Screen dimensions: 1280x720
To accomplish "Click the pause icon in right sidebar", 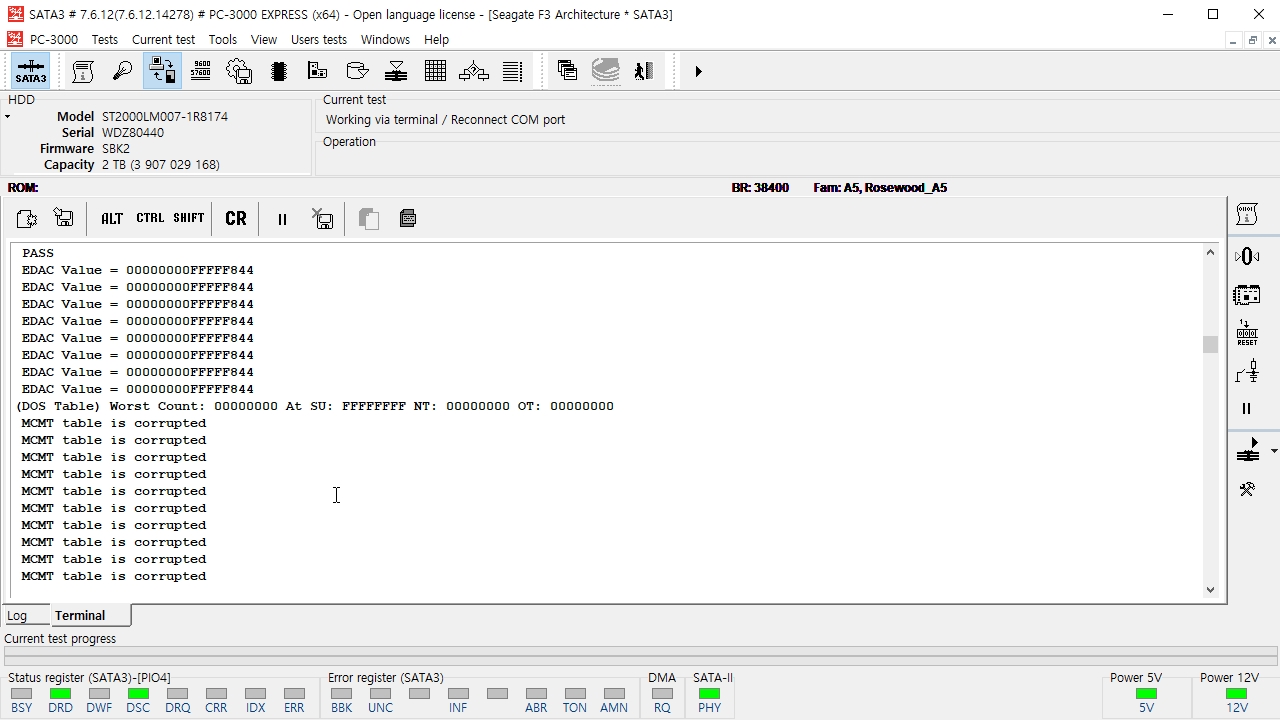I will coord(1247,408).
